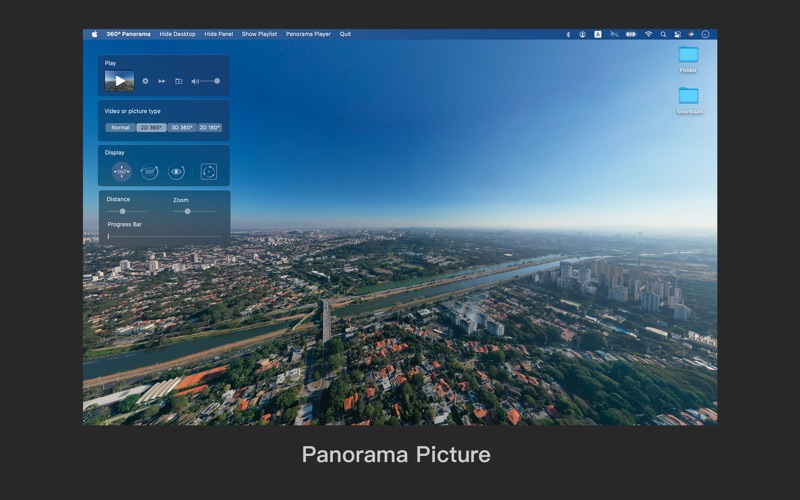Open the folder icon next to fast-forward

tap(178, 81)
